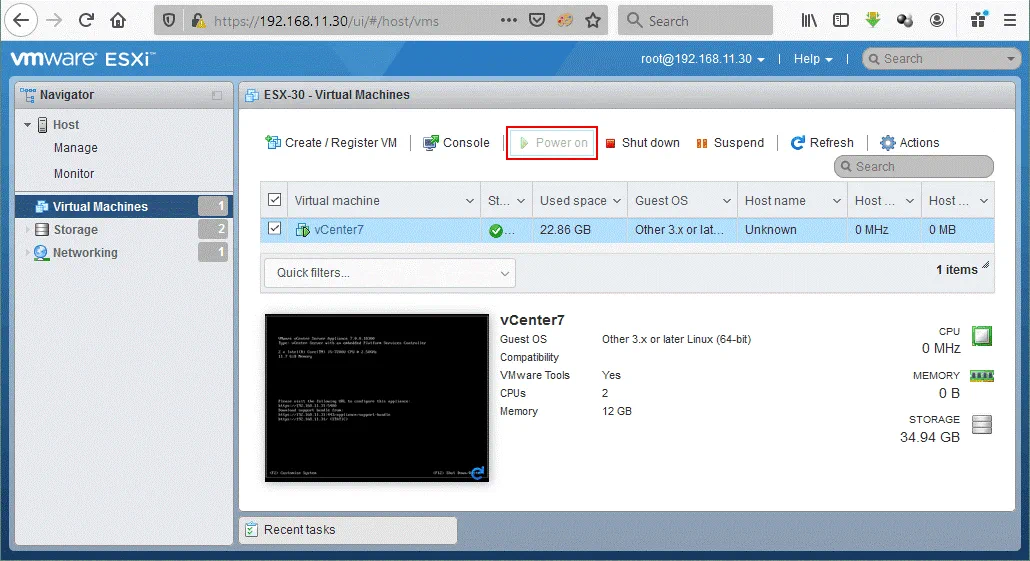Select Monitor under Host

[x=74, y=174]
